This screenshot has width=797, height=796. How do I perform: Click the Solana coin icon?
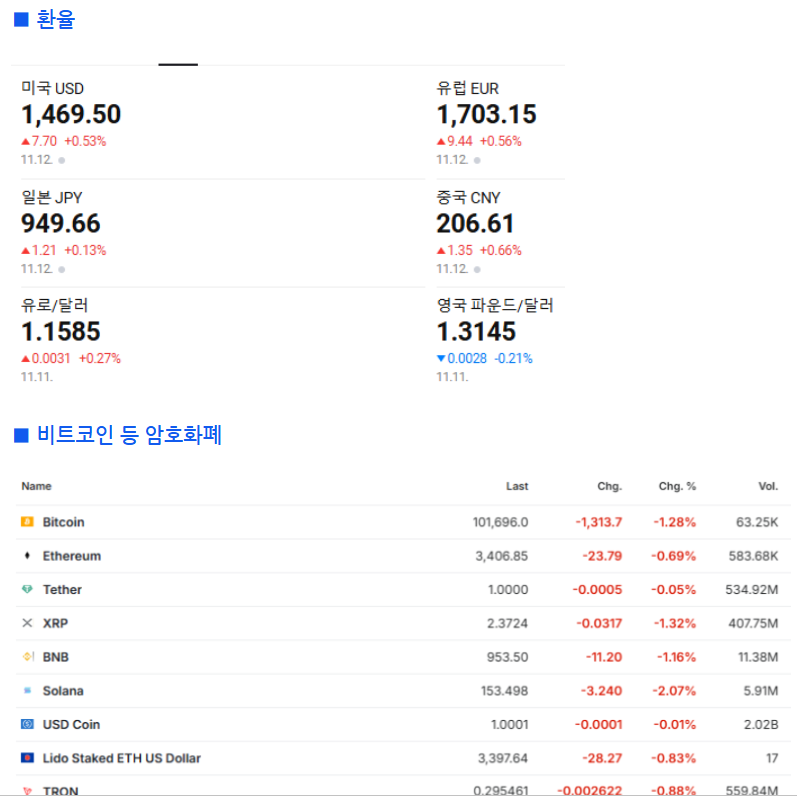(x=27, y=691)
